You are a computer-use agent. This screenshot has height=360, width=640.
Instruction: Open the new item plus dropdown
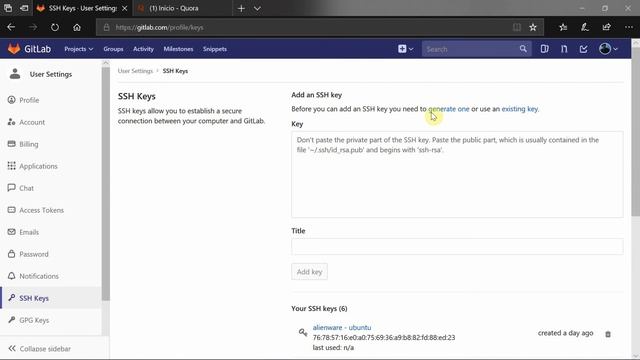[405, 49]
